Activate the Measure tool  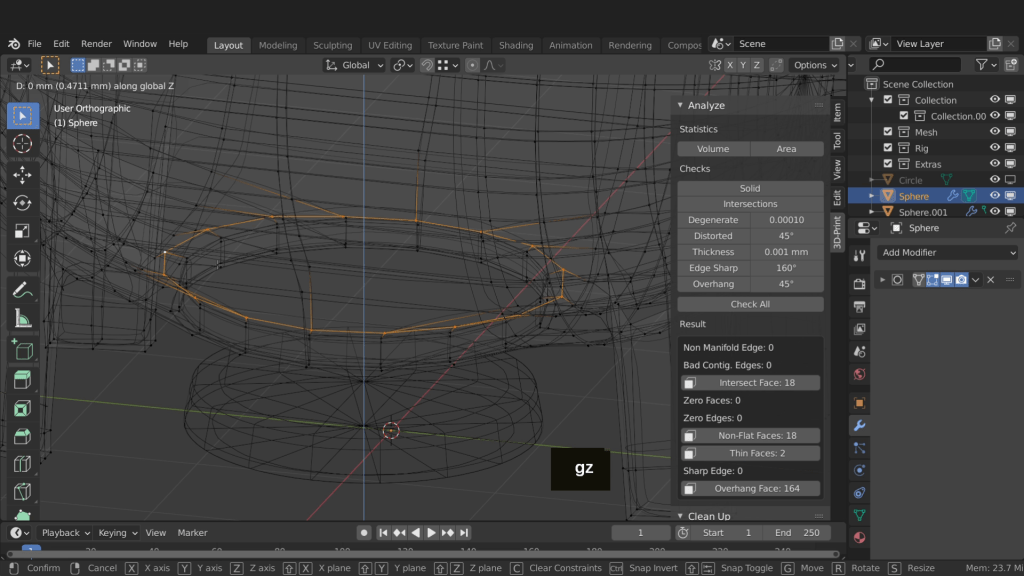22,319
